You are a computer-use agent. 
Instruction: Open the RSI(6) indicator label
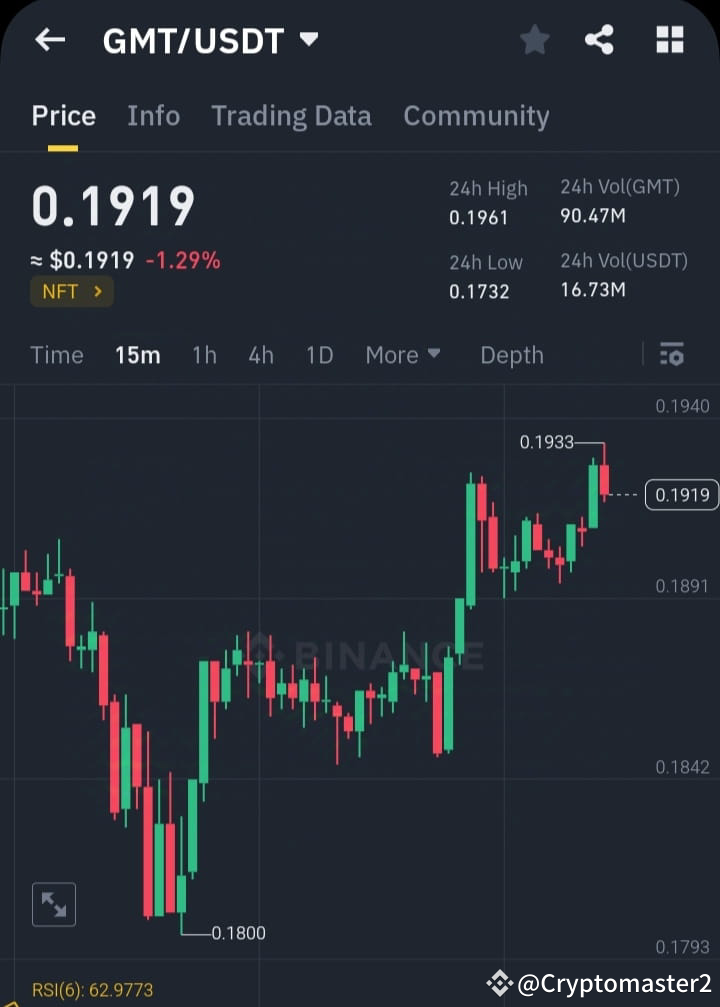click(x=92, y=990)
